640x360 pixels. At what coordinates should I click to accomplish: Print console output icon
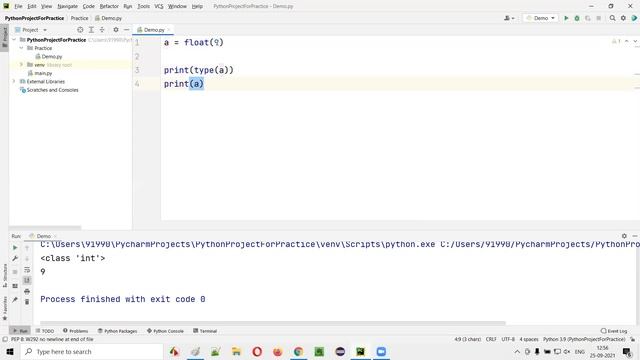coord(27,291)
